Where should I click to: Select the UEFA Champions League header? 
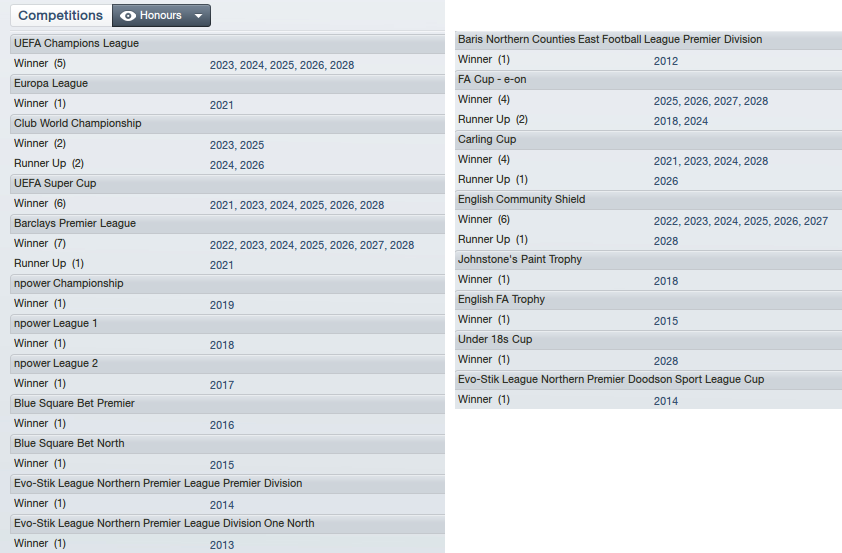[227, 43]
